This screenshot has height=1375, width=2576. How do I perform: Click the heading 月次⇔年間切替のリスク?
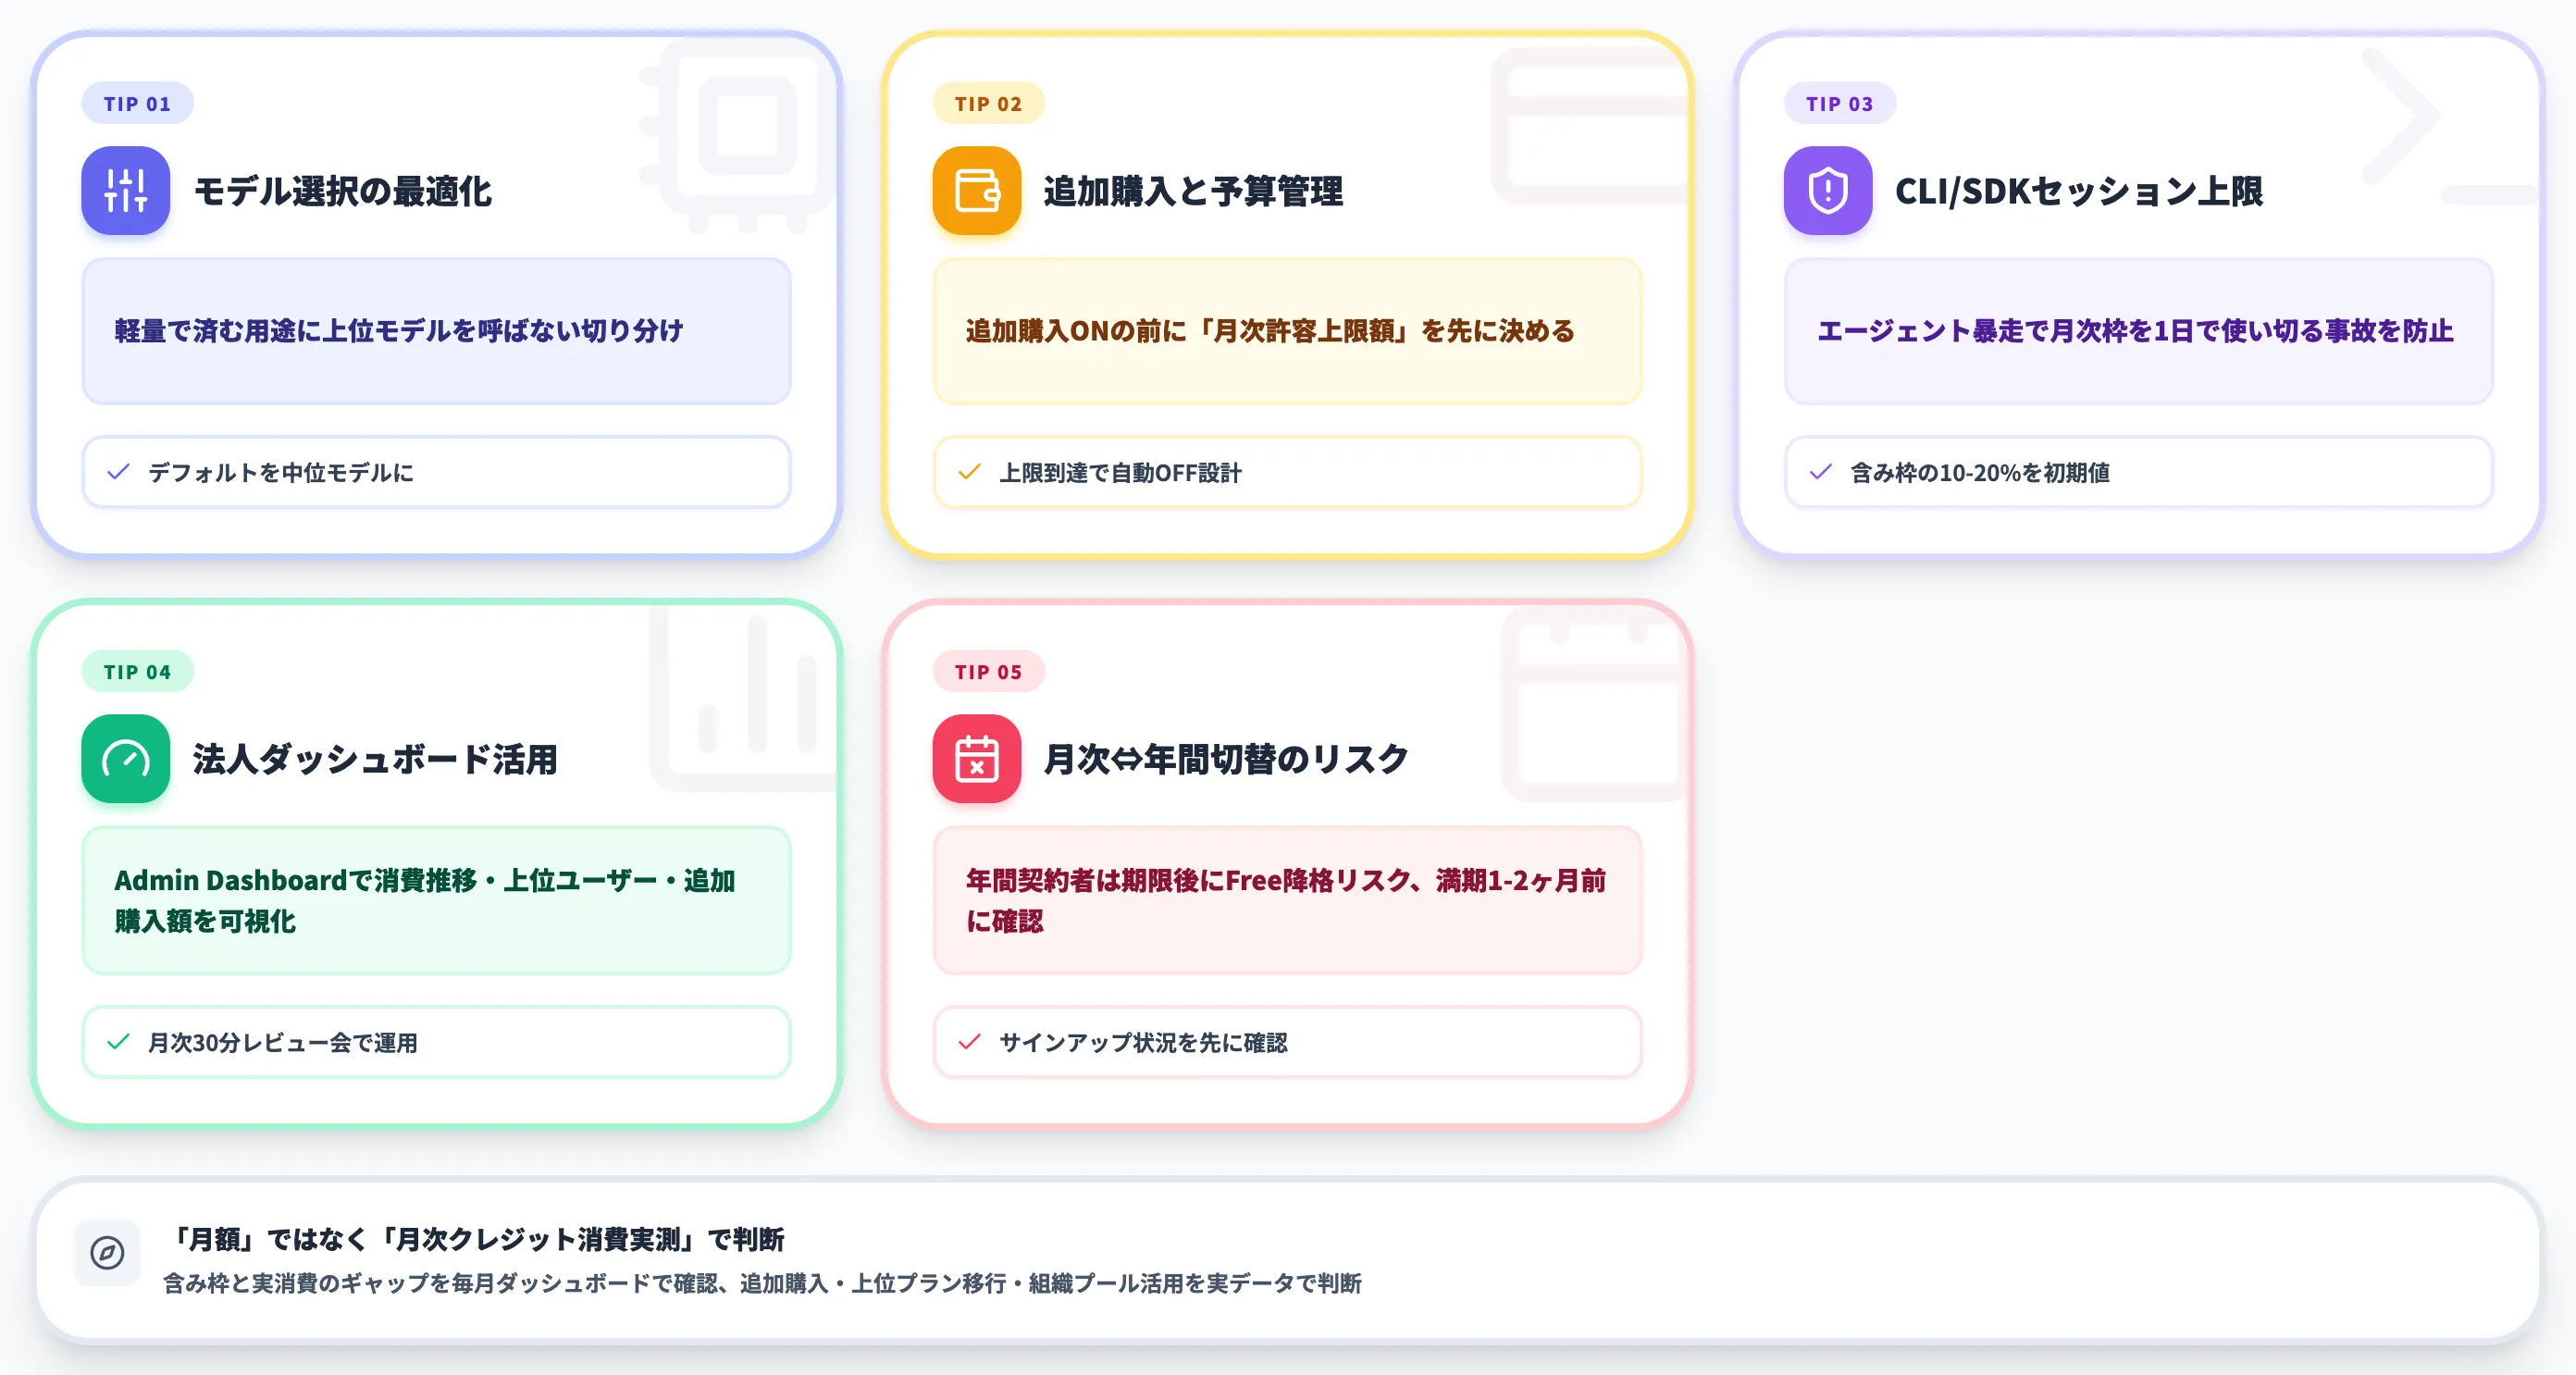pos(1227,759)
